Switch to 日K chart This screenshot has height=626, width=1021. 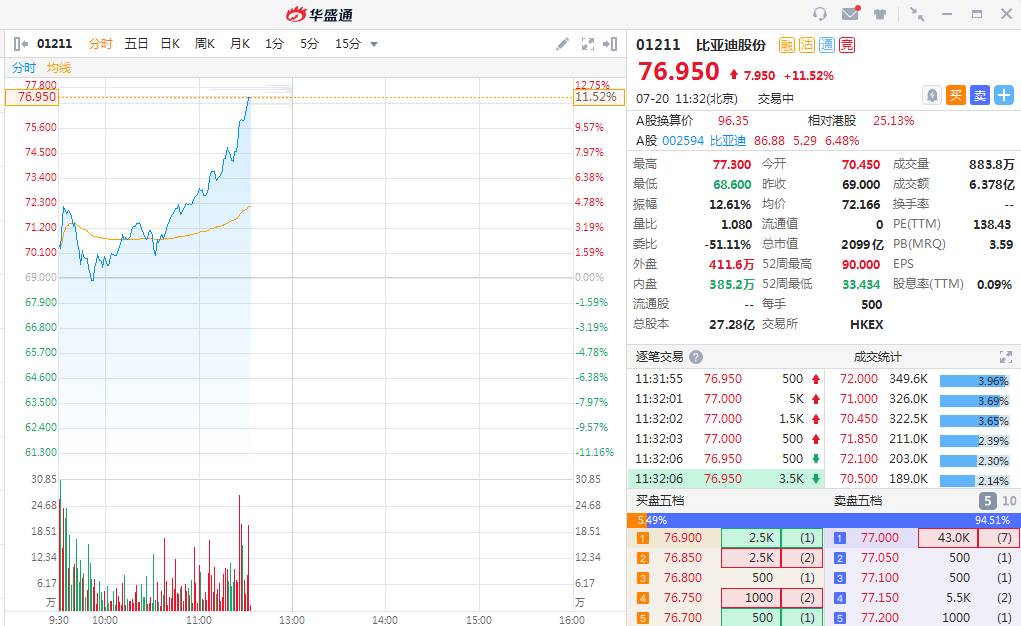tap(170, 44)
